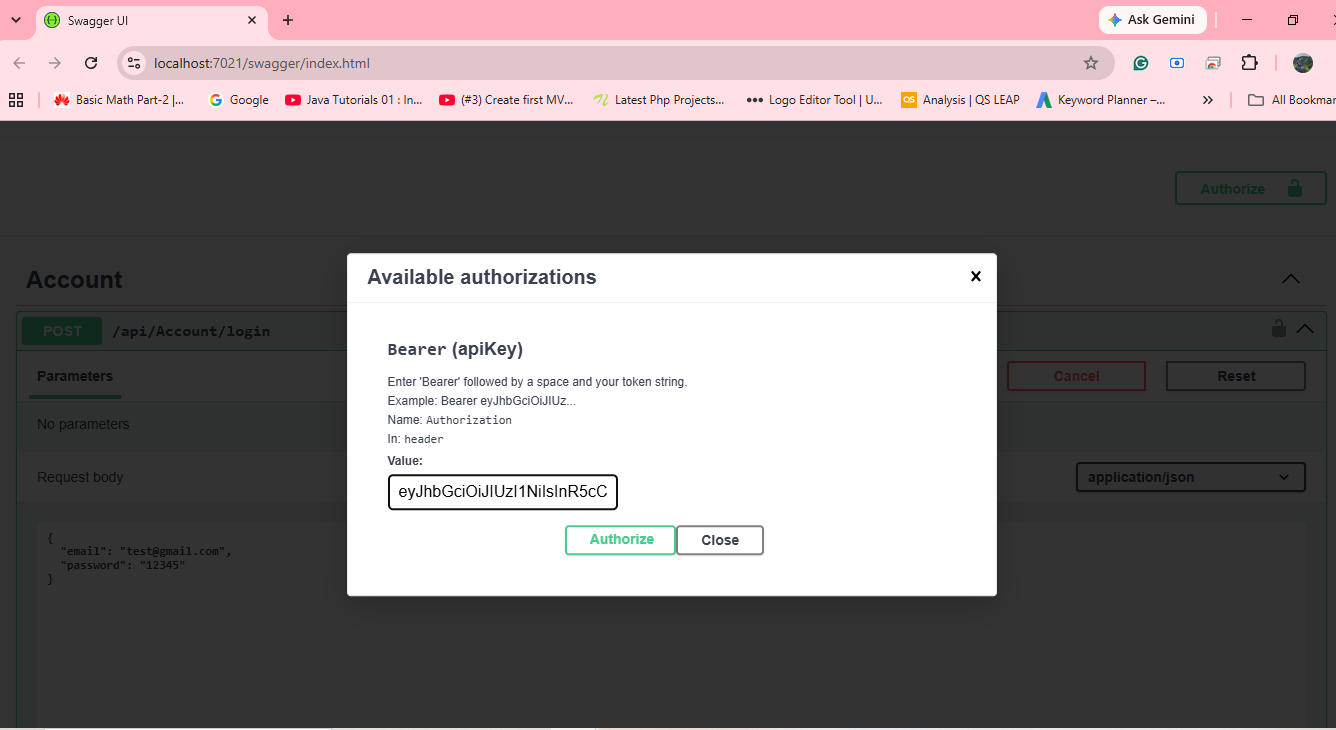Click the red Cancel button
Viewport: 1336px width, 730px height.
pos(1076,376)
